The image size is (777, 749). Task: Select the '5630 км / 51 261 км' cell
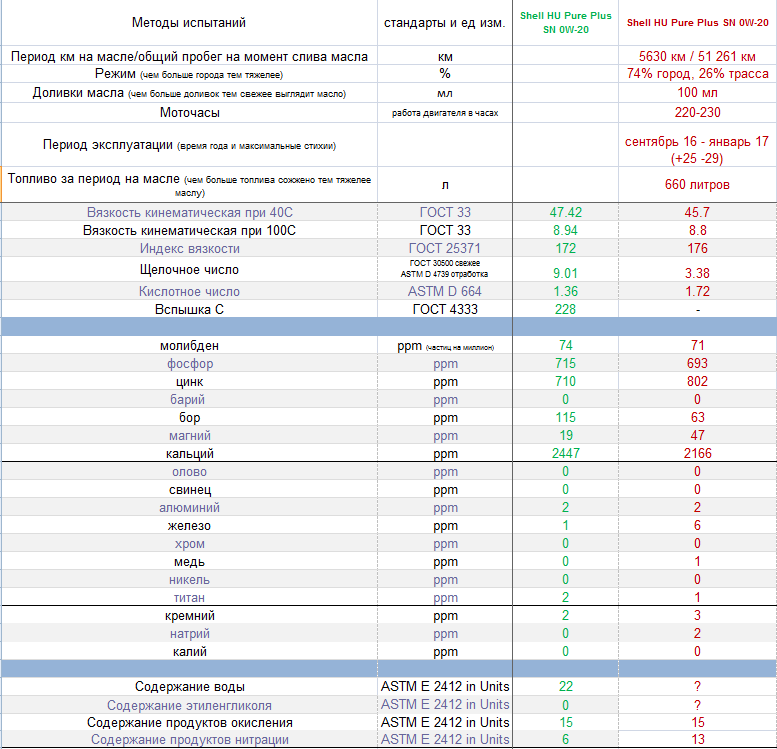click(697, 57)
